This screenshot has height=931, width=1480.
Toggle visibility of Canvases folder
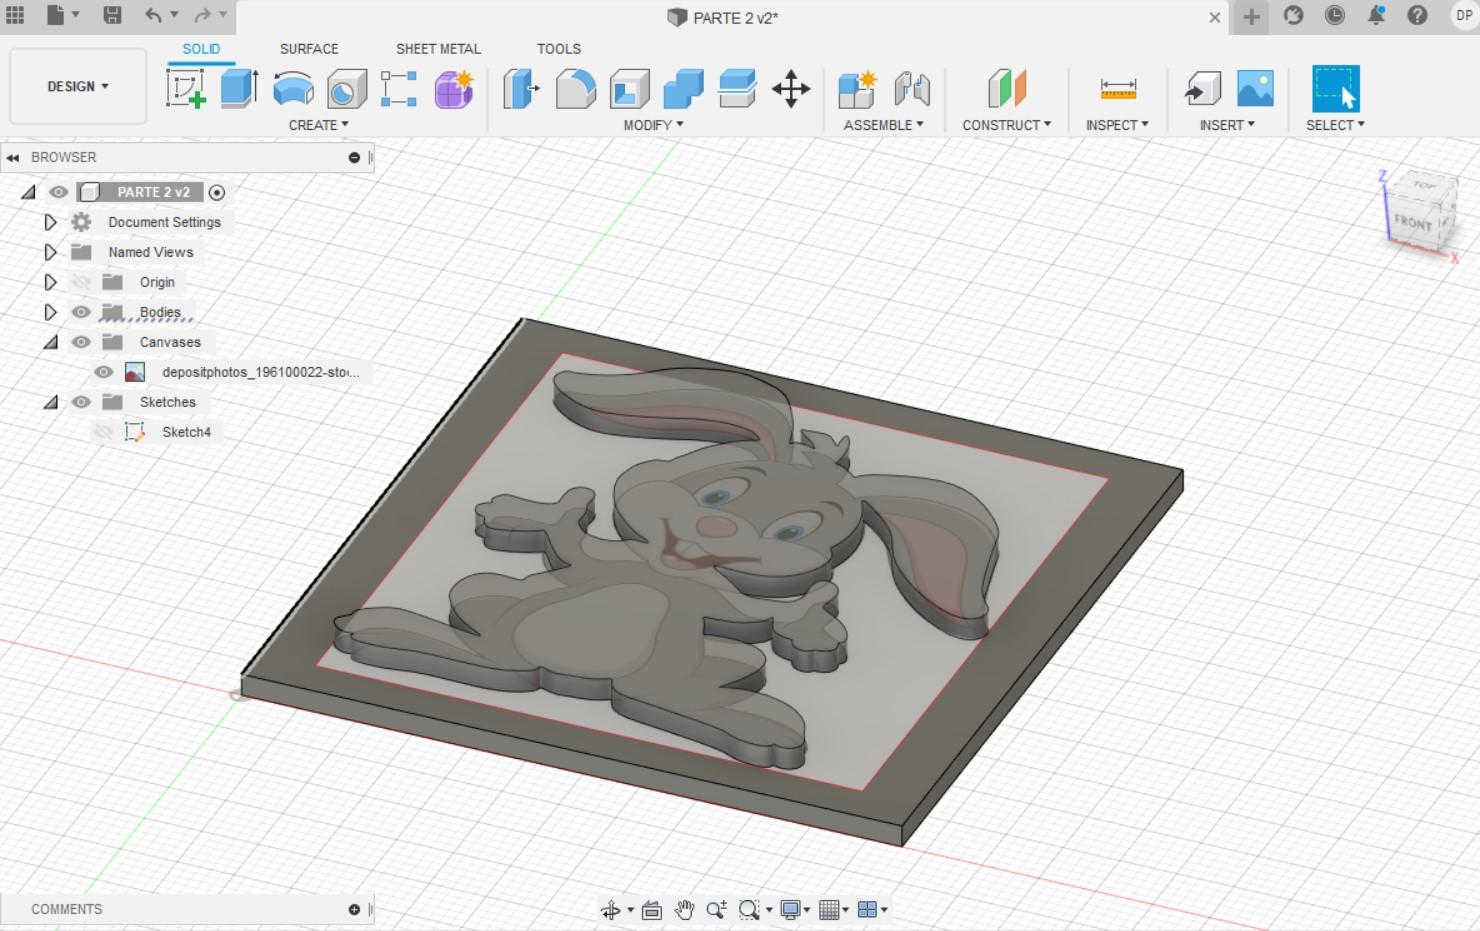tap(81, 342)
